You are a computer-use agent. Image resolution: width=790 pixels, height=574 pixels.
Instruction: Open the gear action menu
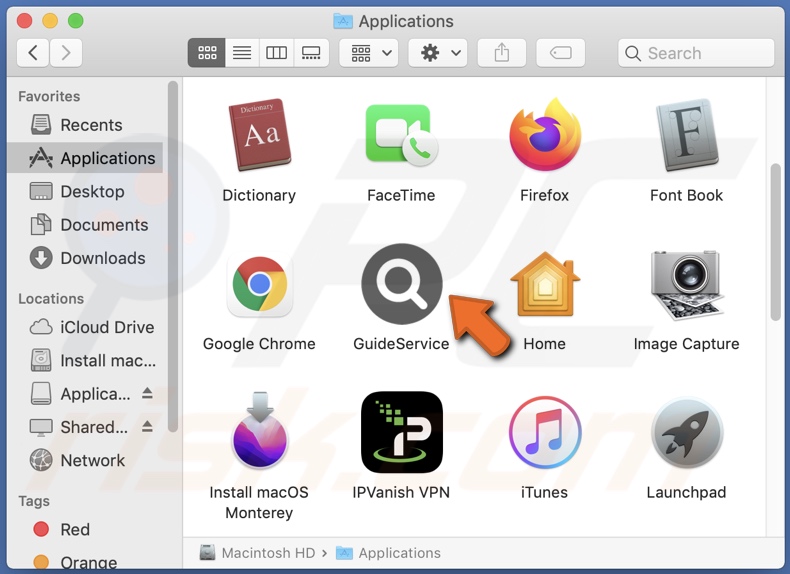(x=437, y=53)
